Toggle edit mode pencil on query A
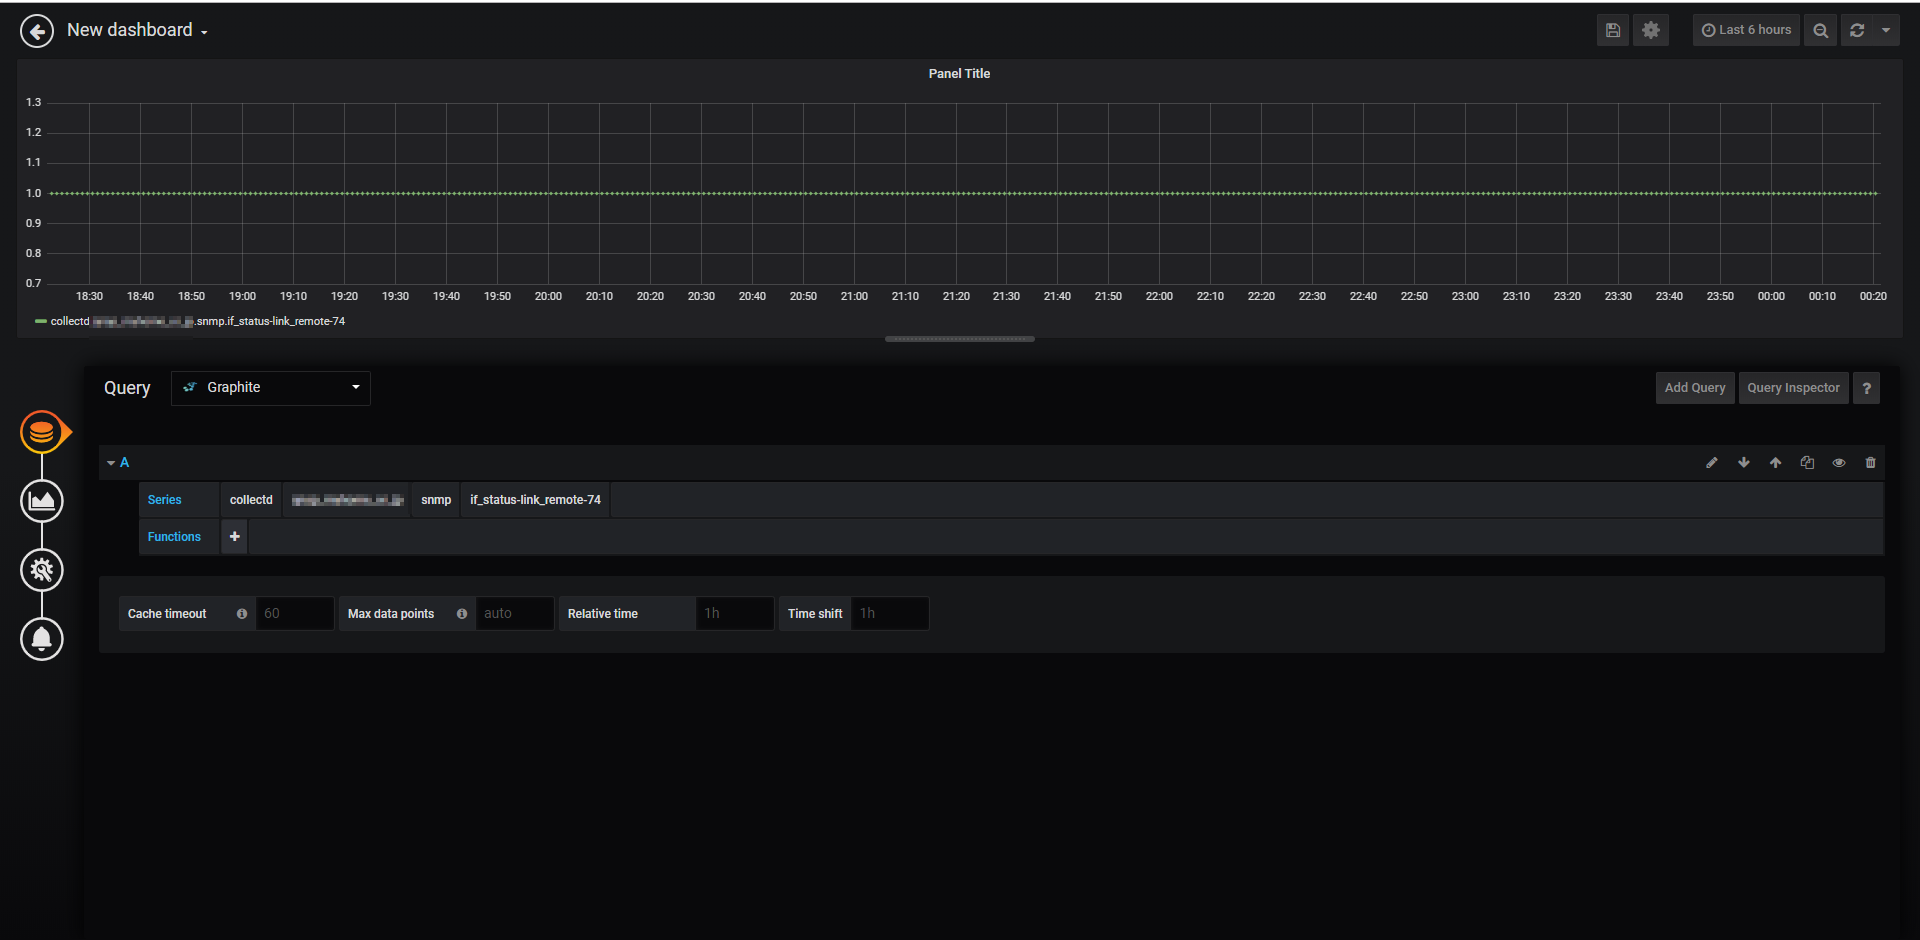The image size is (1920, 940). coord(1711,463)
